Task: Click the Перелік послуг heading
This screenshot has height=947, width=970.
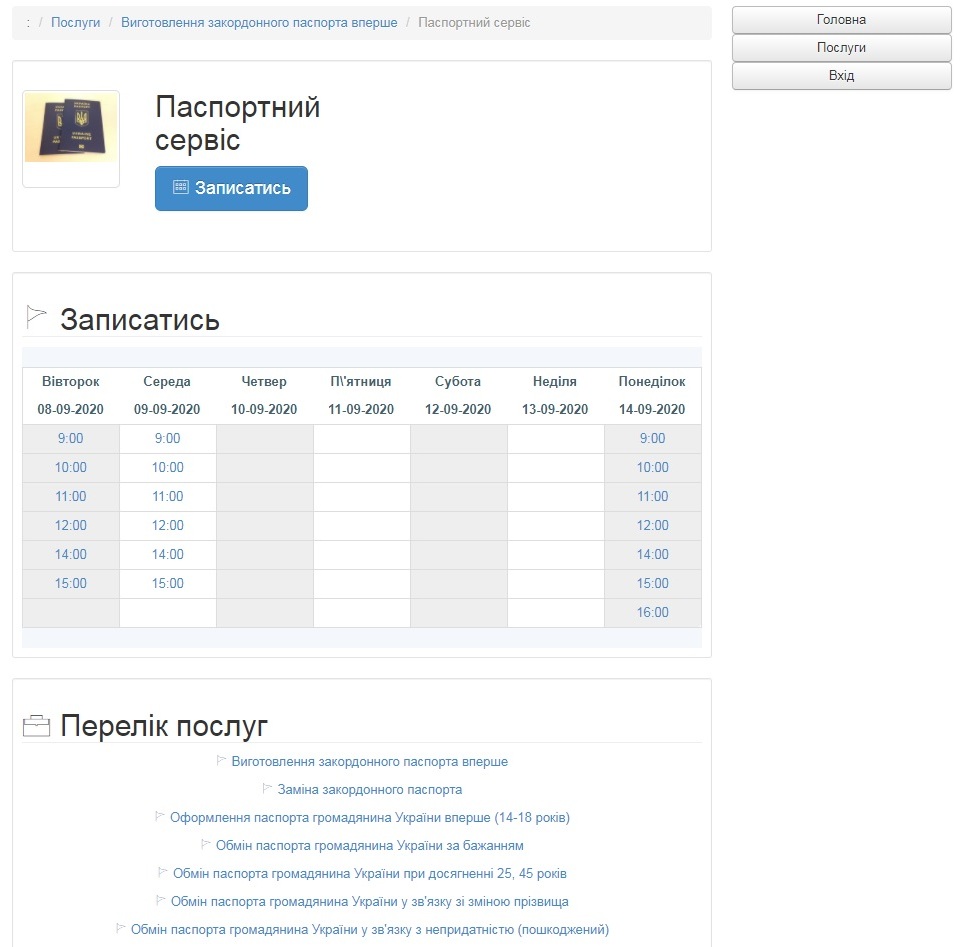Action: coord(164,726)
